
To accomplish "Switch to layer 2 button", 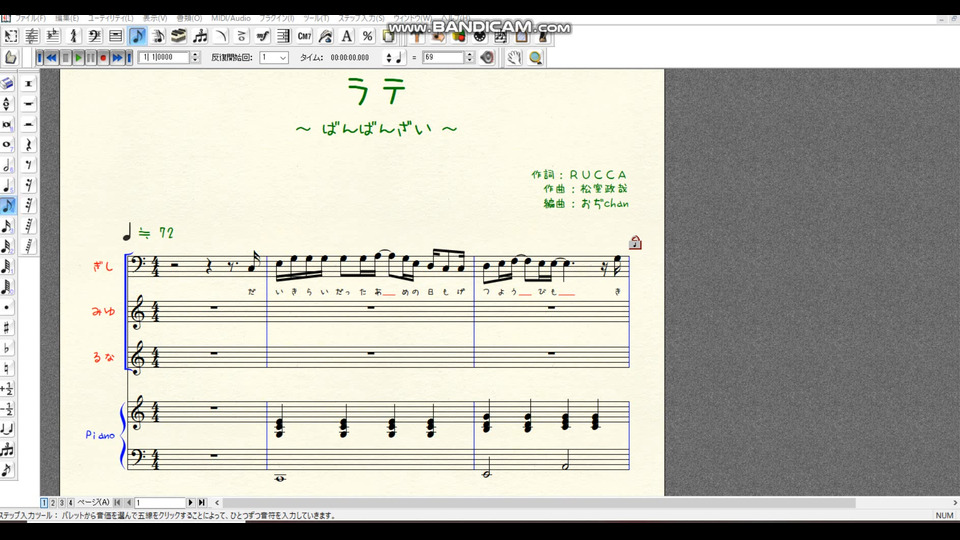I will coord(53,503).
